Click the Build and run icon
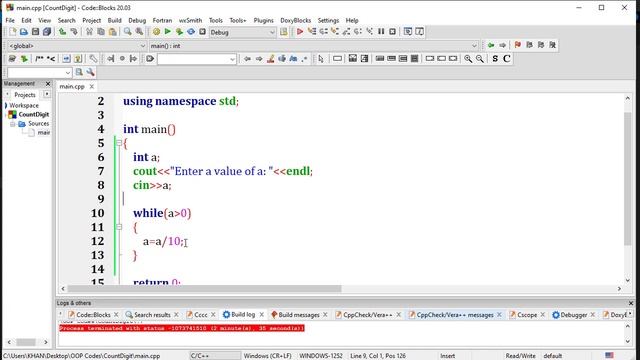 click(179, 32)
